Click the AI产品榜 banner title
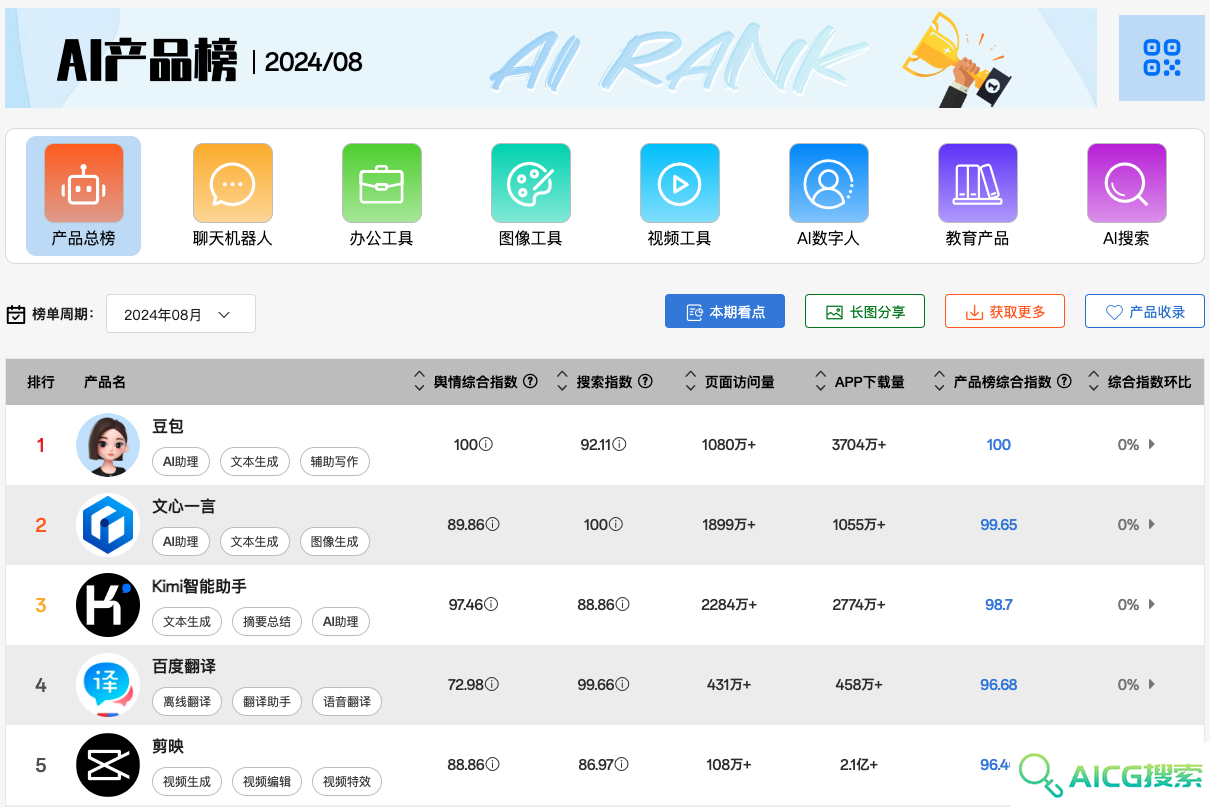1210x807 pixels. click(147, 61)
